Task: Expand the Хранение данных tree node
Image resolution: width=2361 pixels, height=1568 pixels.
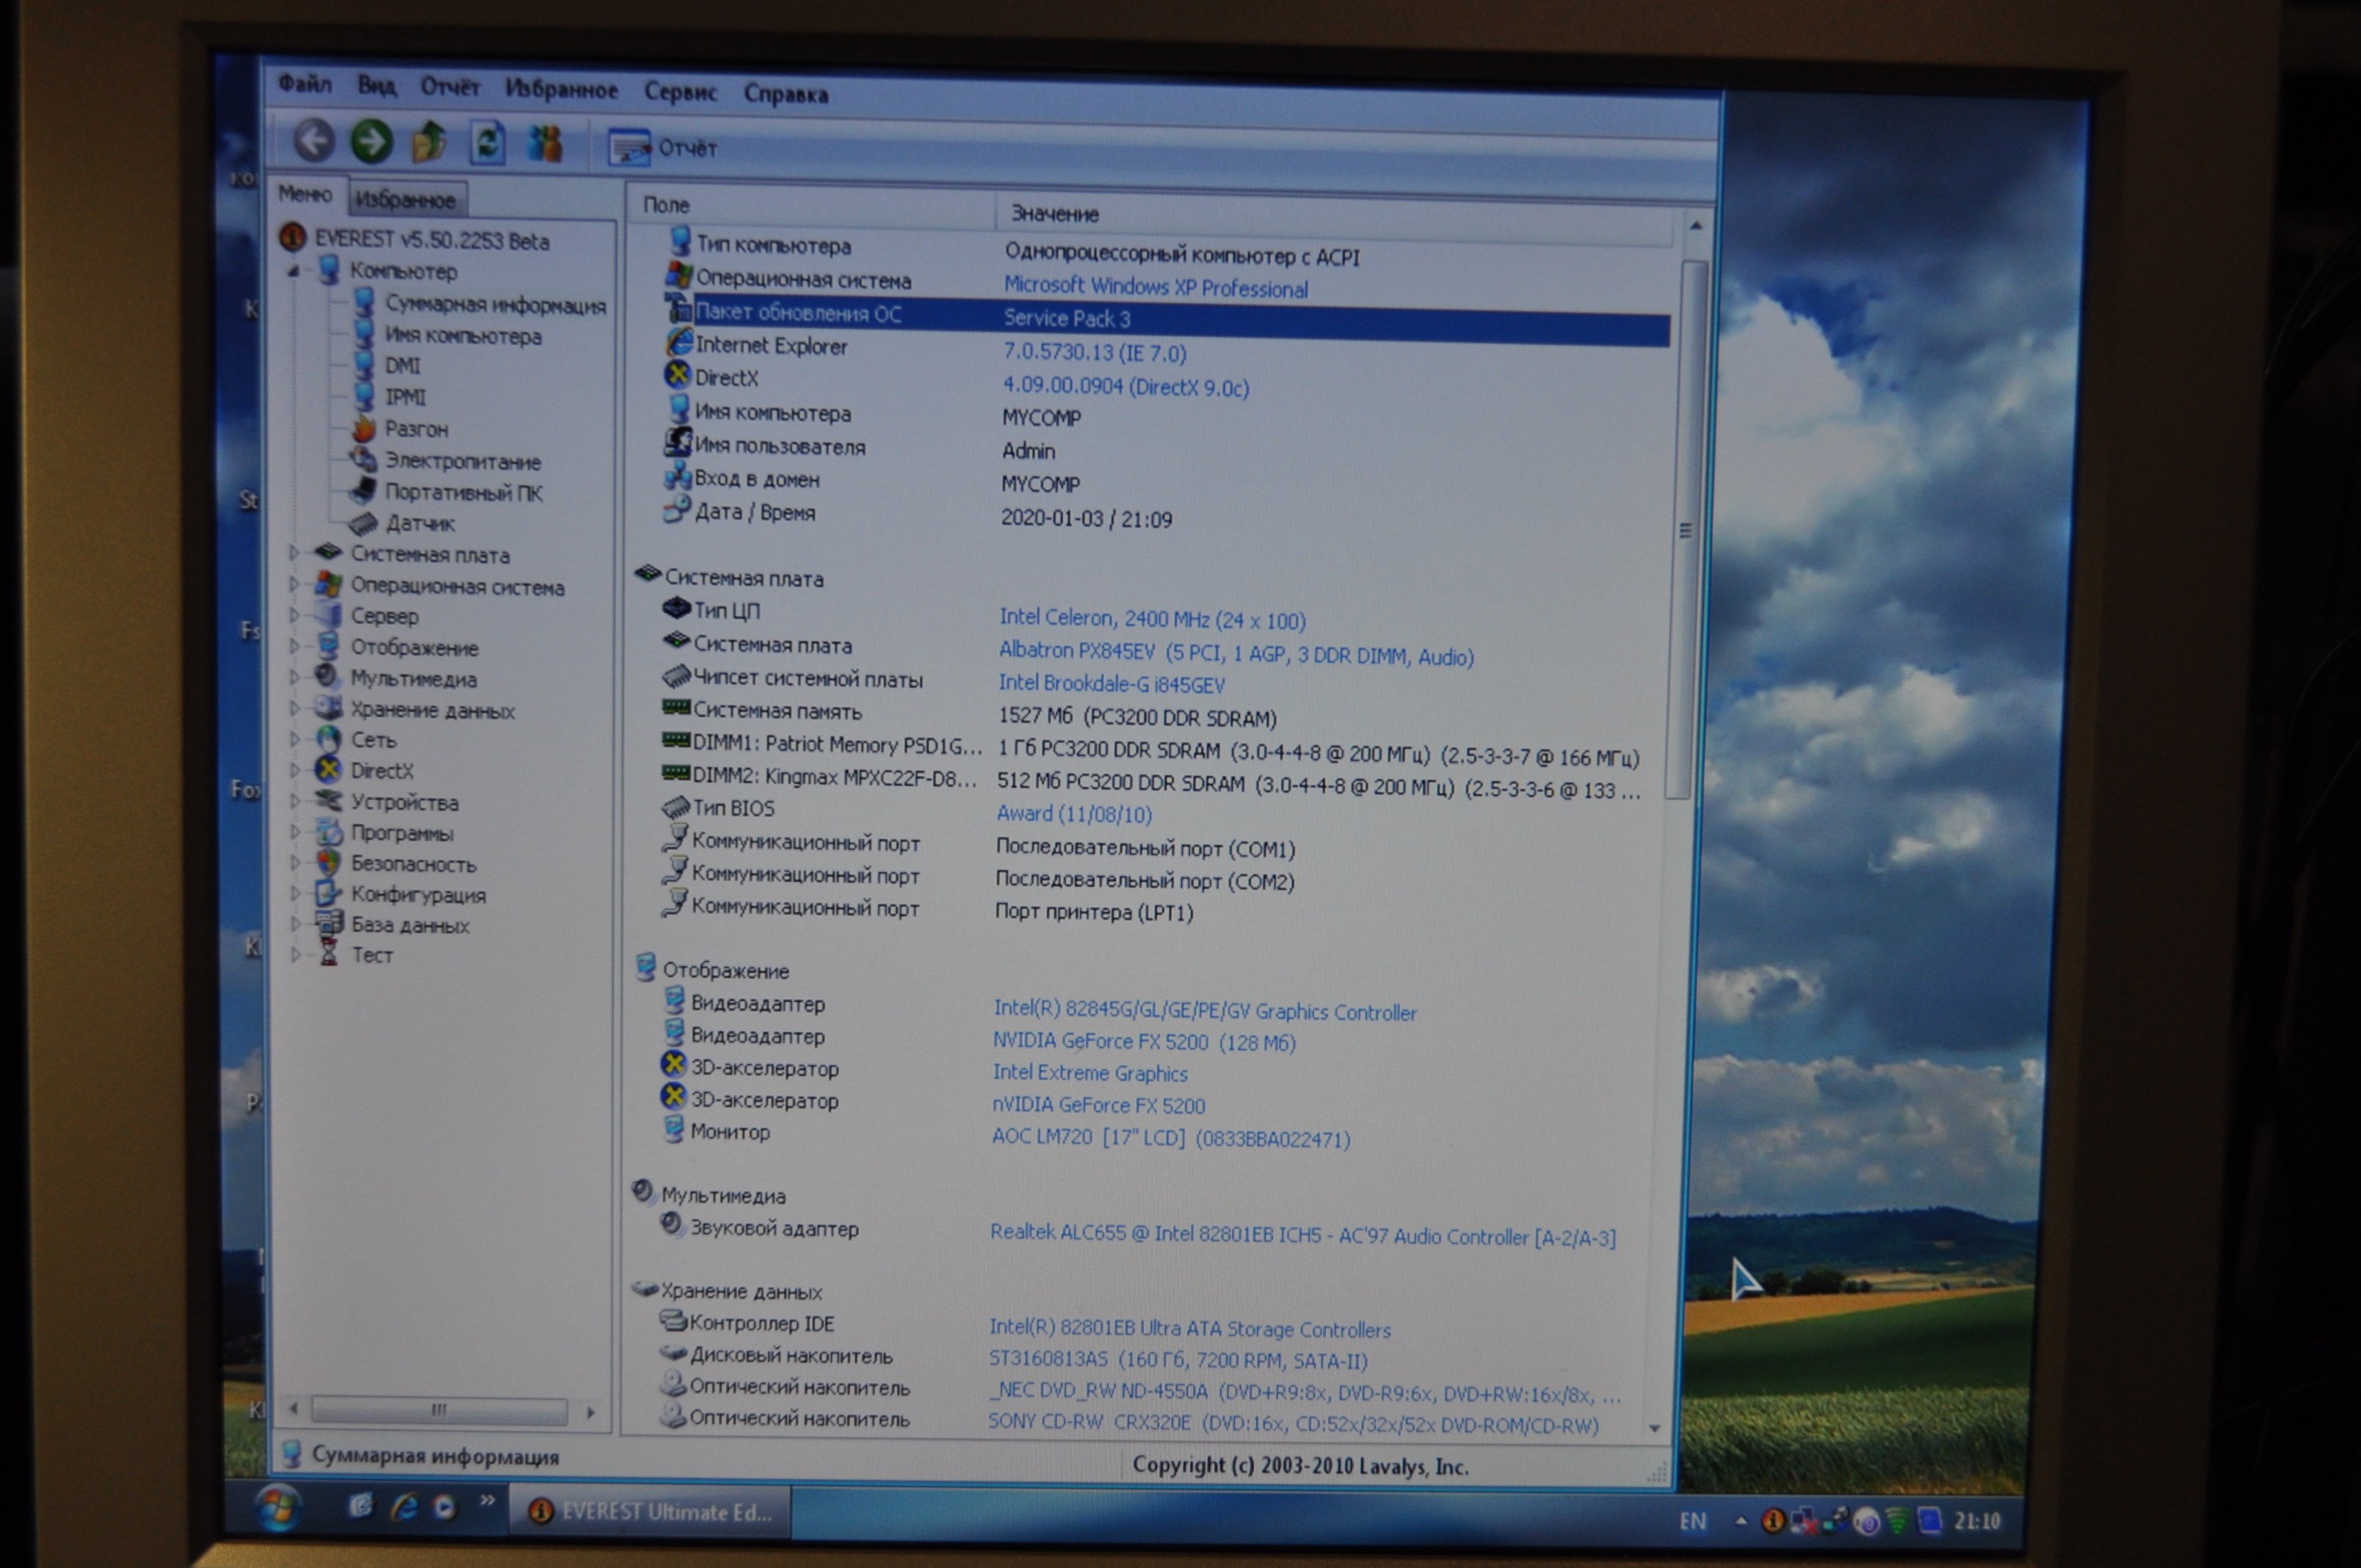Action: pos(294,709)
